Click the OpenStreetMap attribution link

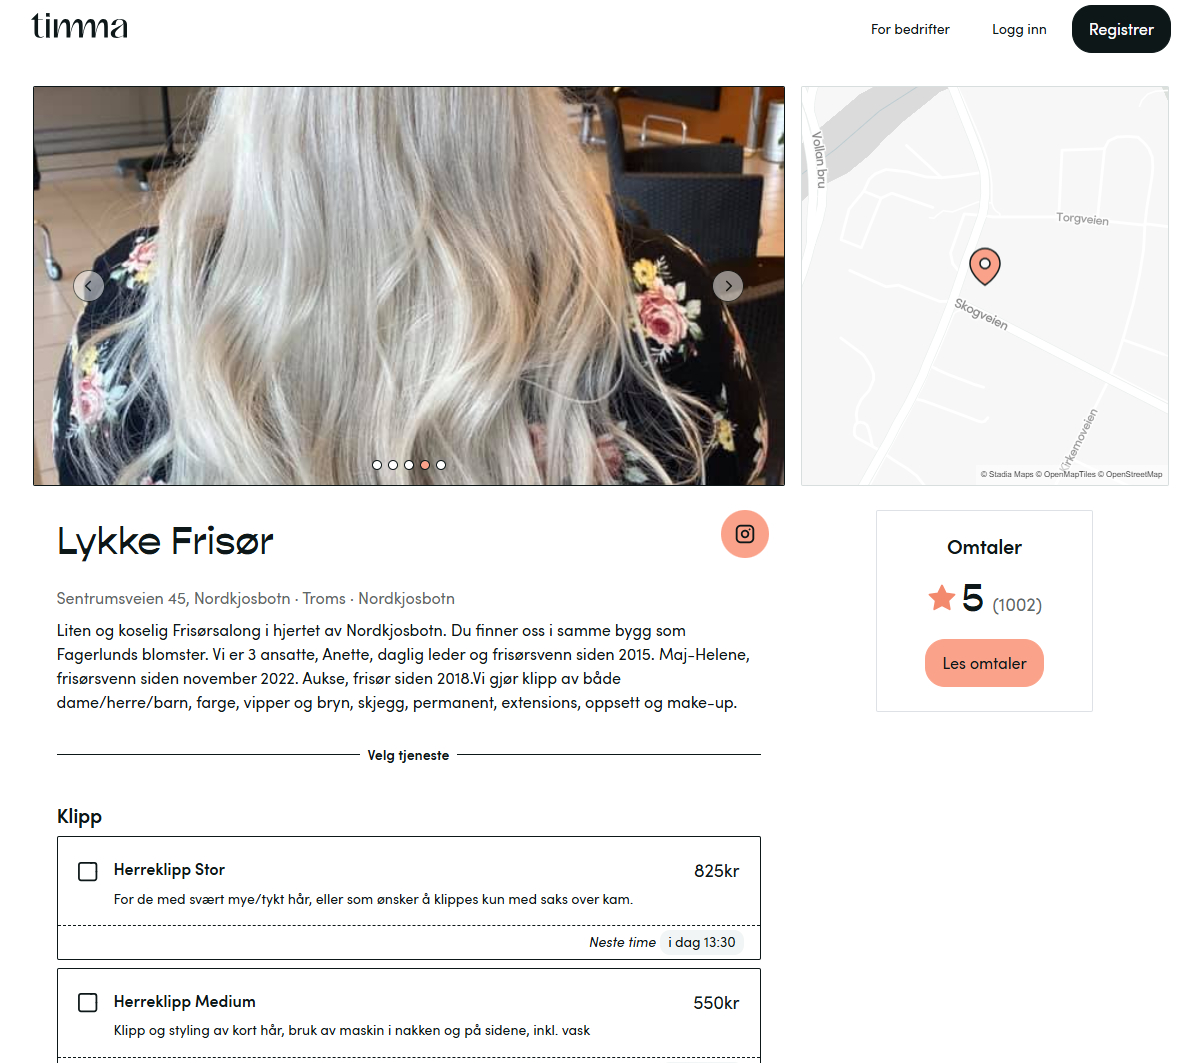1133,475
